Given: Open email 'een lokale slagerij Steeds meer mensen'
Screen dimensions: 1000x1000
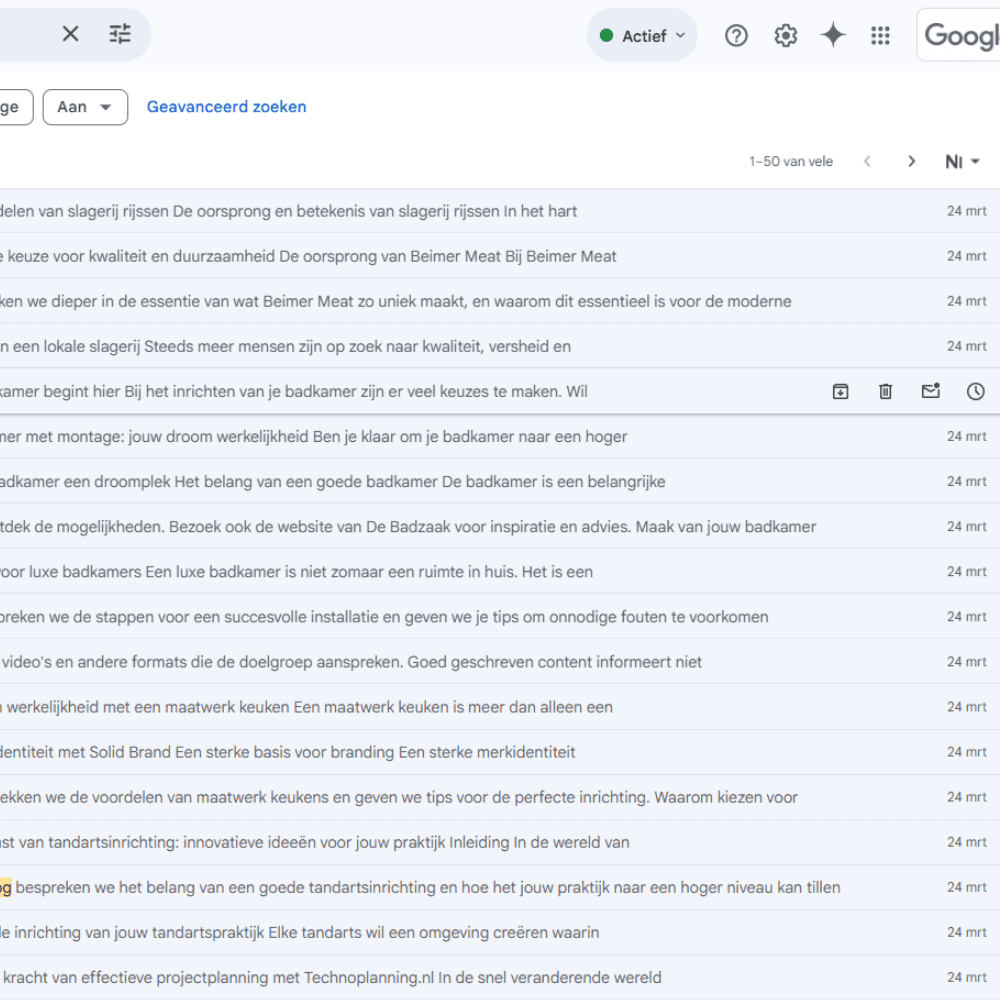Looking at the screenshot, I should tap(500, 346).
